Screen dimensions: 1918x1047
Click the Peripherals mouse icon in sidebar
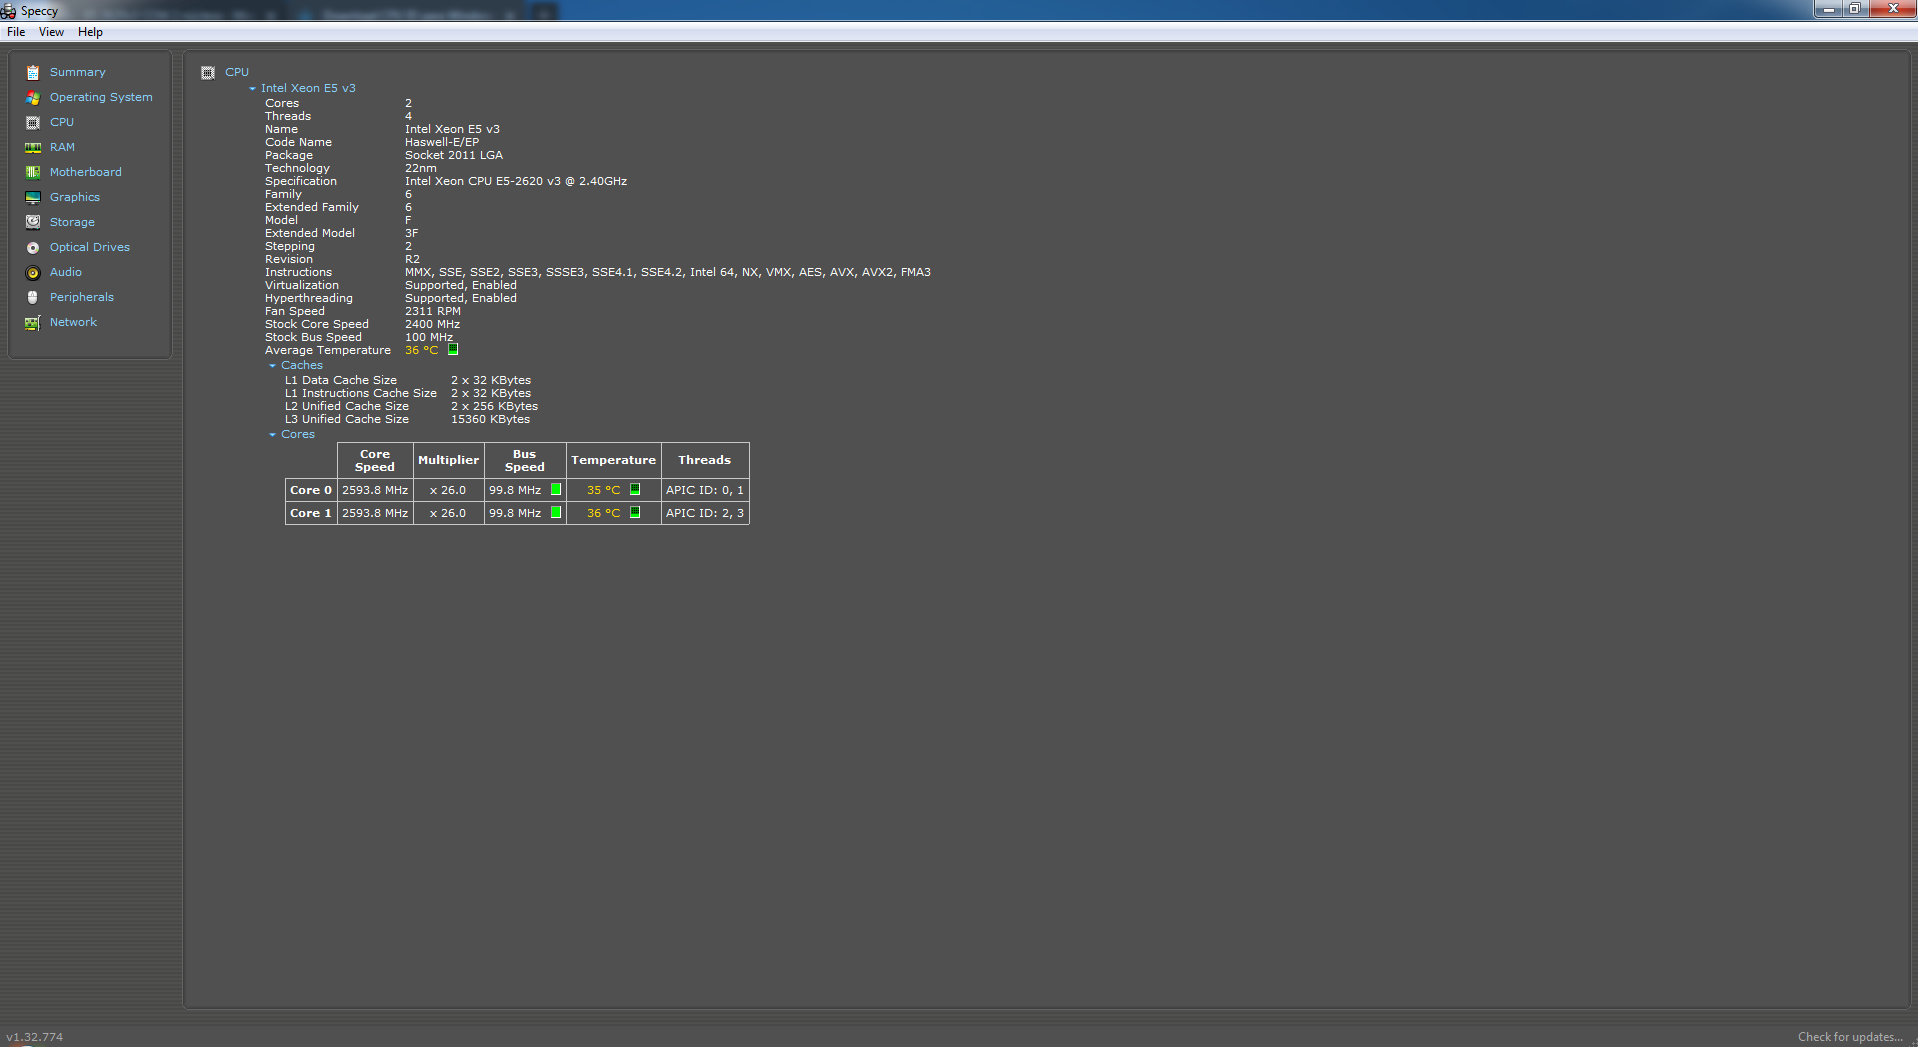(33, 297)
